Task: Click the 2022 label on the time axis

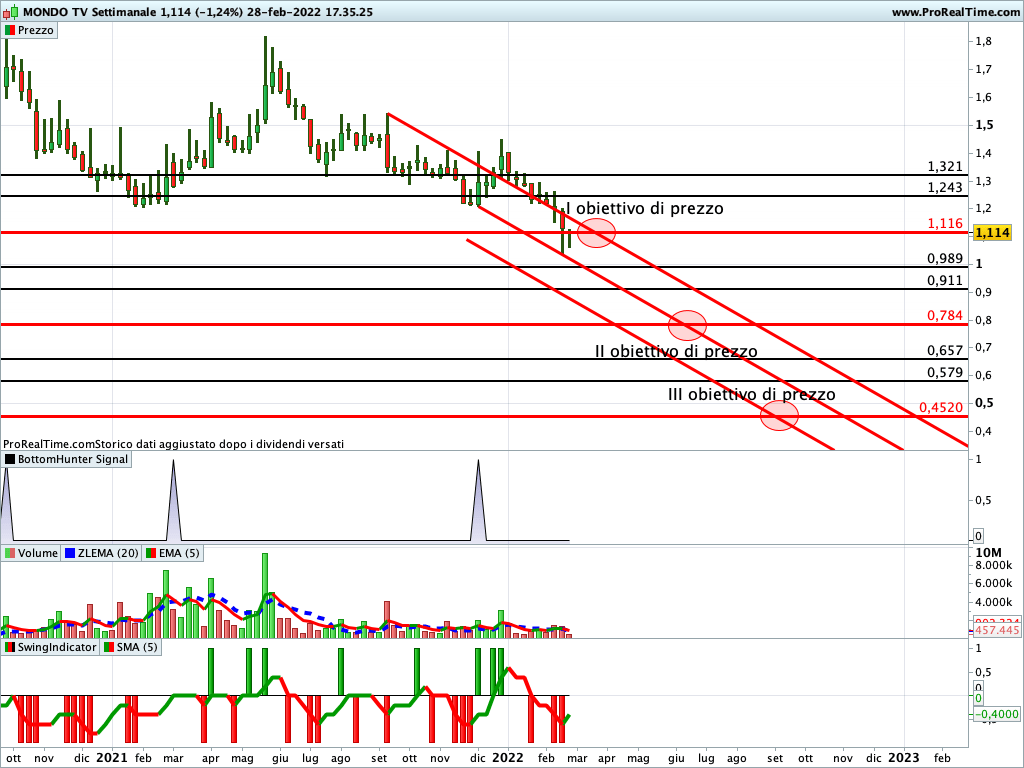Action: coord(508,758)
